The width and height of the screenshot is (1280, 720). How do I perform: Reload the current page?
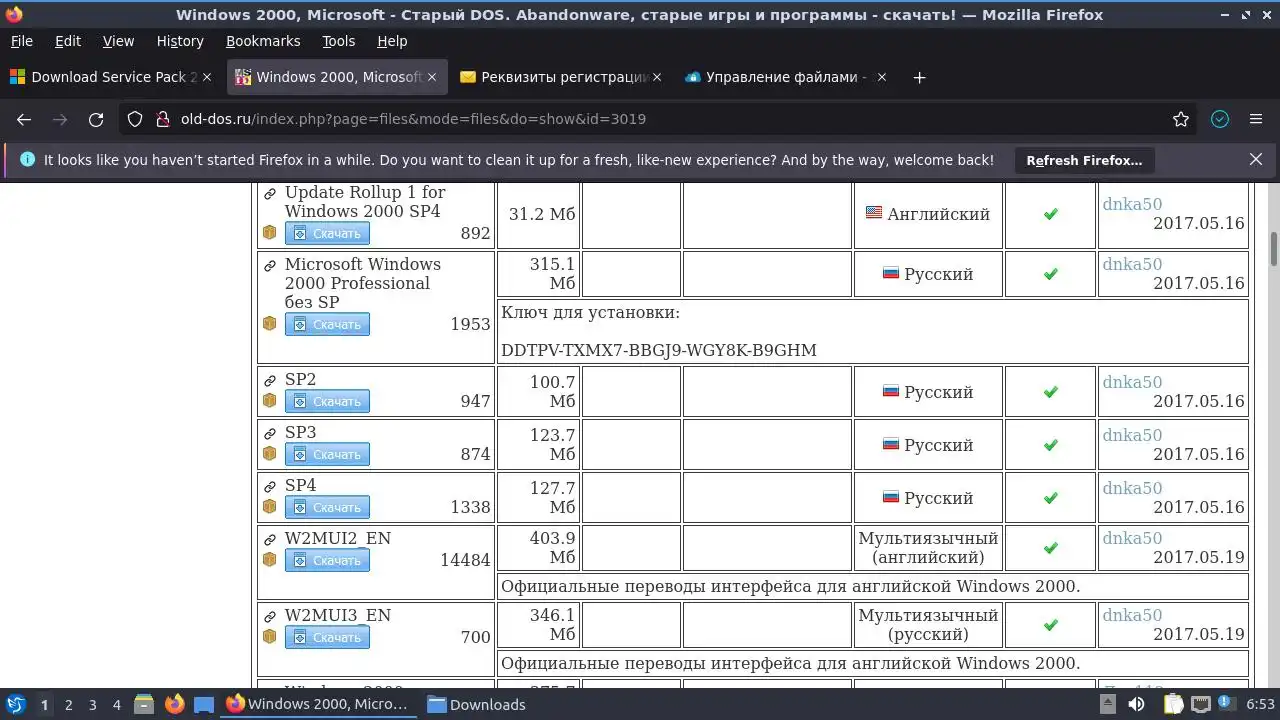[96, 119]
